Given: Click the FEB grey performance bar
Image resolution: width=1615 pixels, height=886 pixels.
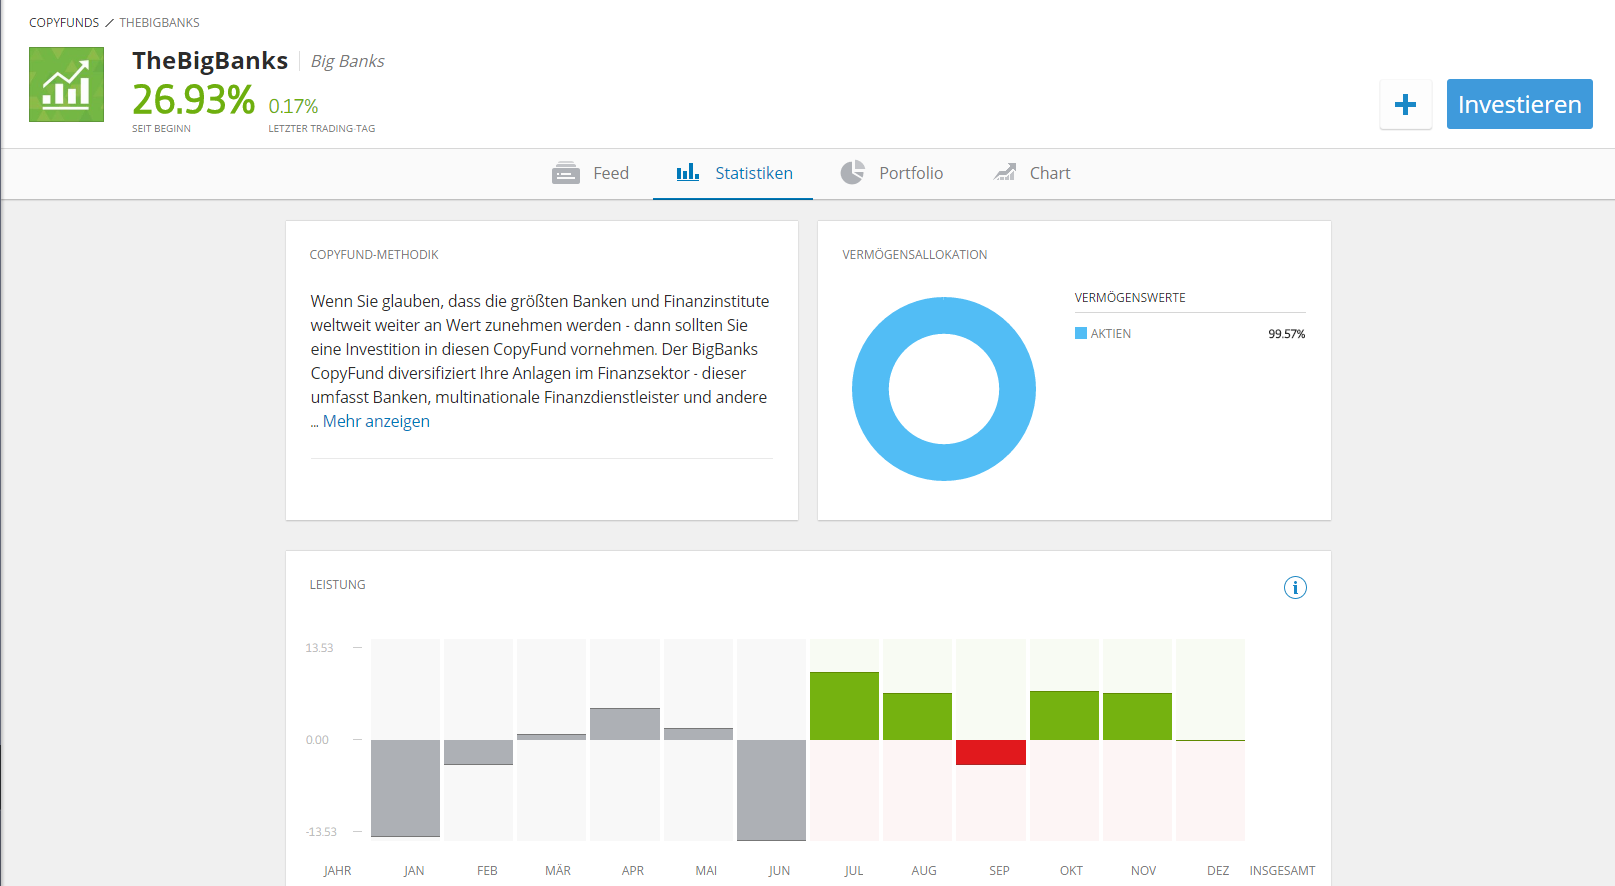Looking at the screenshot, I should click(x=478, y=752).
